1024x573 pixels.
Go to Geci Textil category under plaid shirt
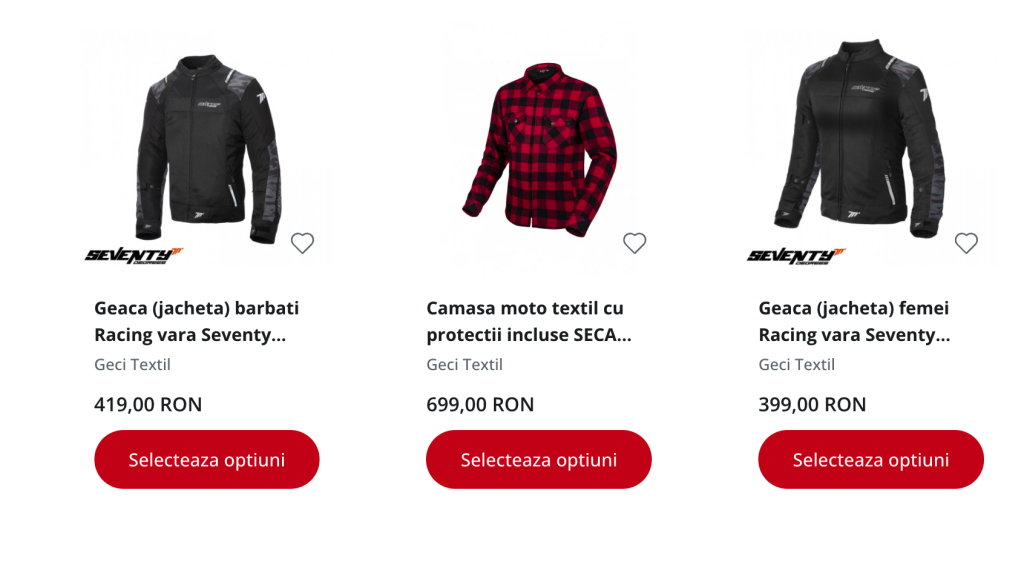[464, 365]
